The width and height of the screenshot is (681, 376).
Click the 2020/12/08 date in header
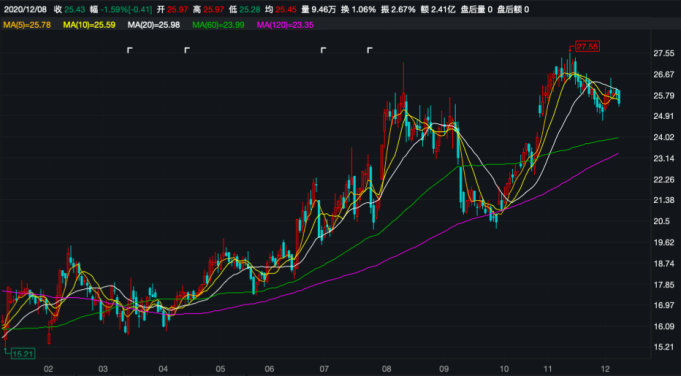point(25,10)
